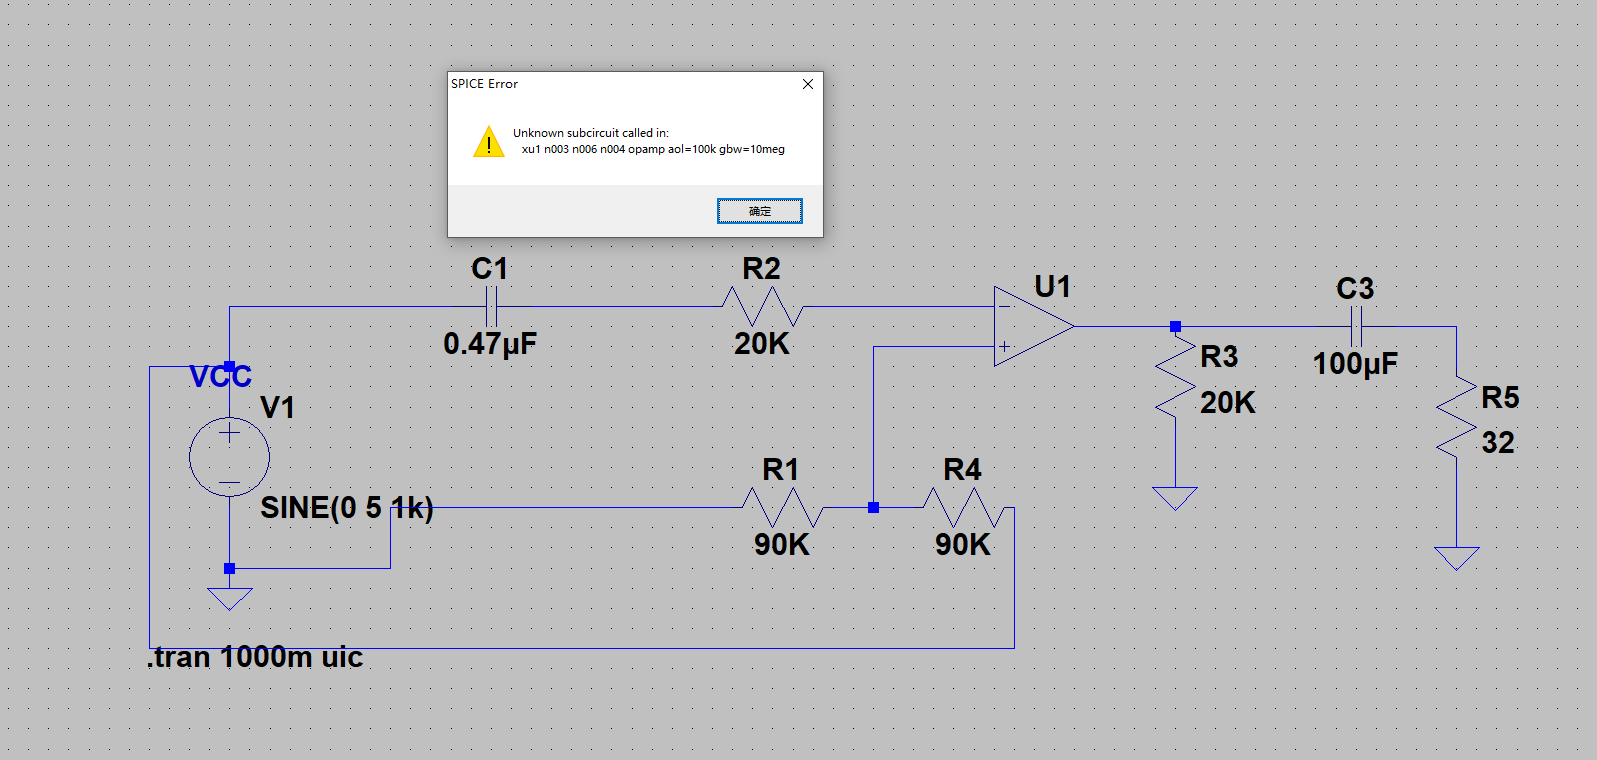Click the R1 reference label
The image size is (1597, 760).
click(781, 470)
